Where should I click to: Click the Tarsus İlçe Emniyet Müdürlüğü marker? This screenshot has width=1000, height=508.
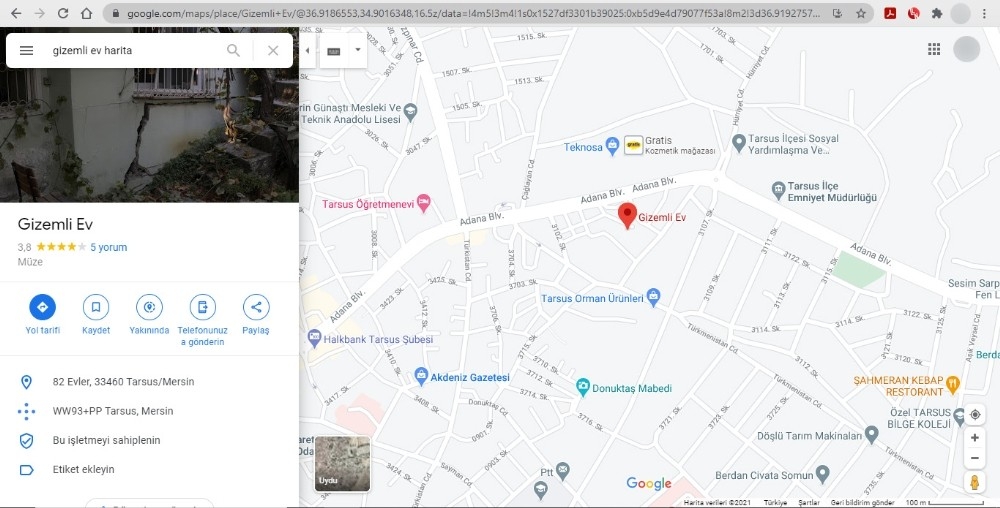point(778,190)
